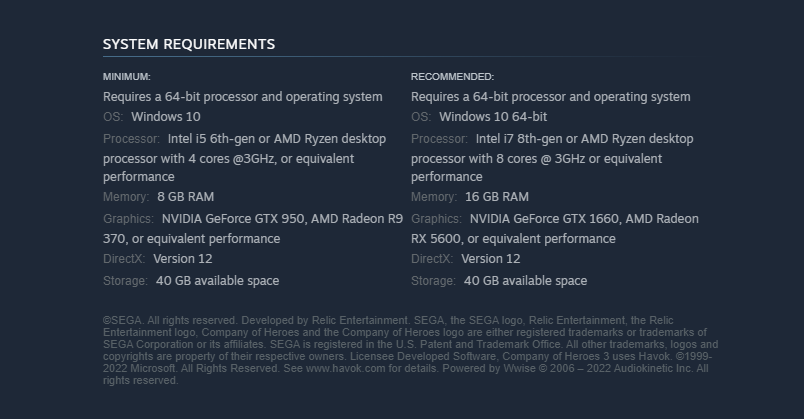Click the minimum DirectX Version 12 text
The height and width of the screenshot is (419, 804).
(183, 259)
